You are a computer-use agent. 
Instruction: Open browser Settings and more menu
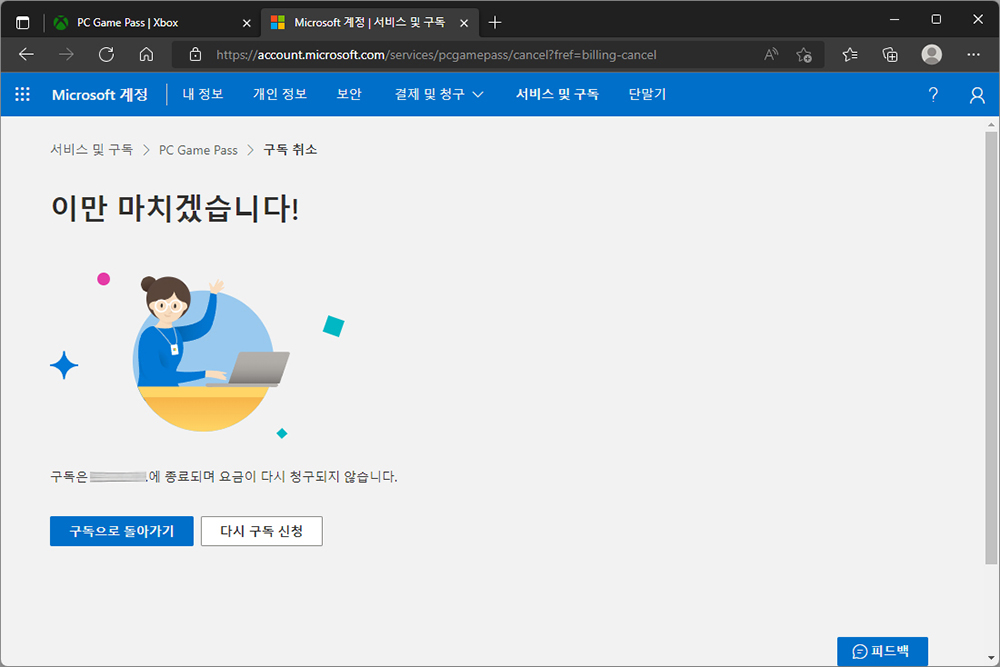coord(973,55)
